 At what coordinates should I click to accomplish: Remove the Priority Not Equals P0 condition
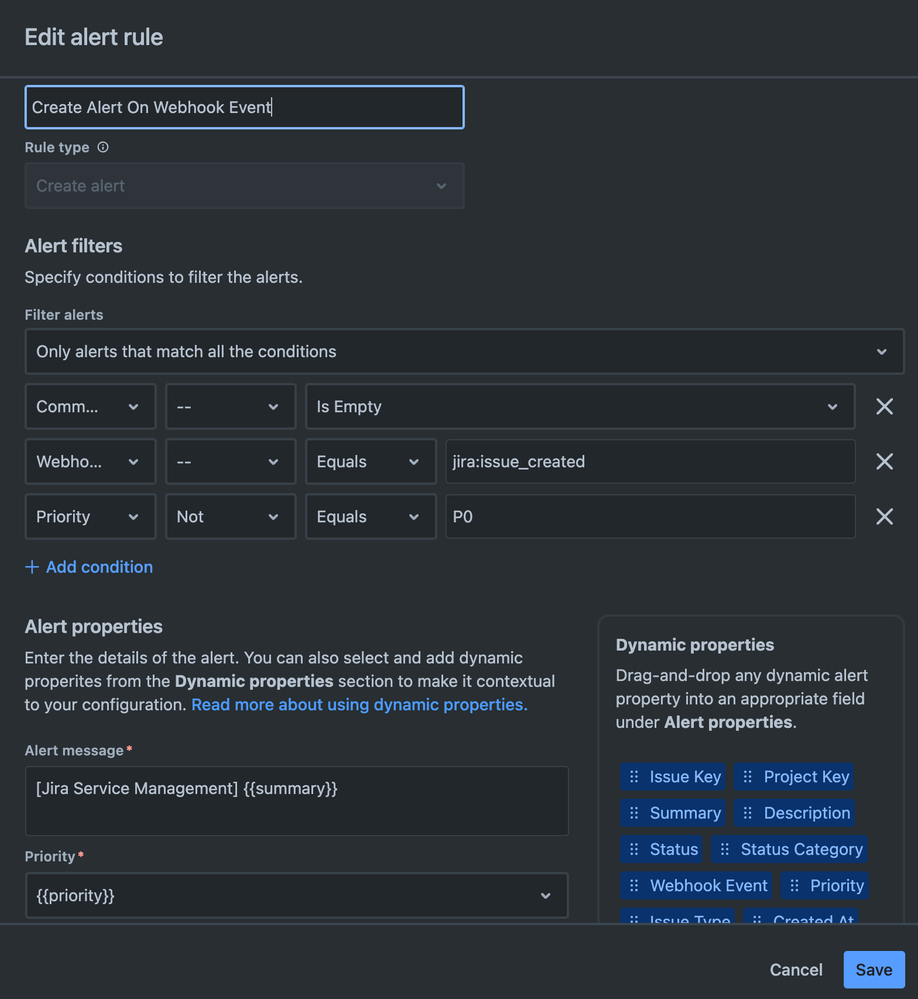pyautogui.click(x=884, y=517)
